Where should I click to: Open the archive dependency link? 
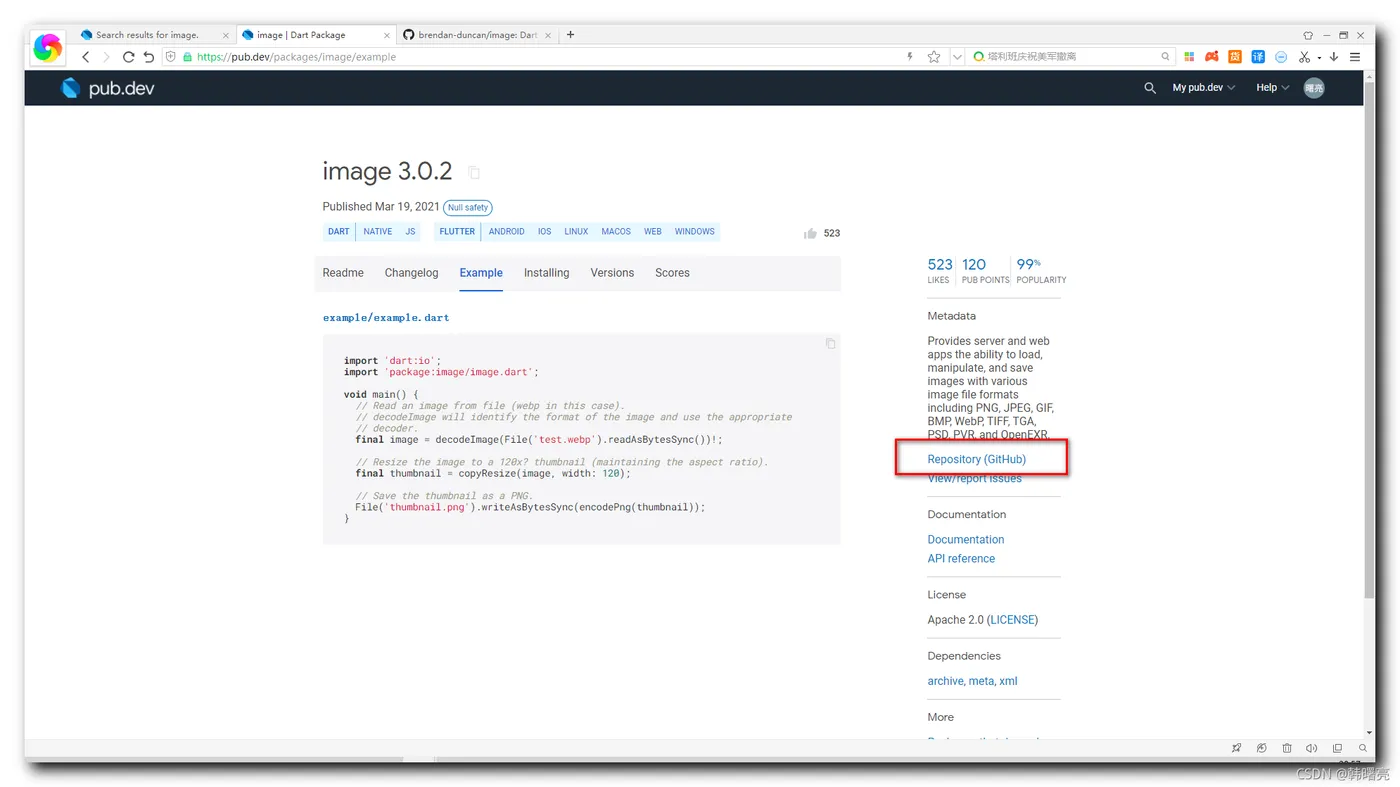(x=944, y=681)
